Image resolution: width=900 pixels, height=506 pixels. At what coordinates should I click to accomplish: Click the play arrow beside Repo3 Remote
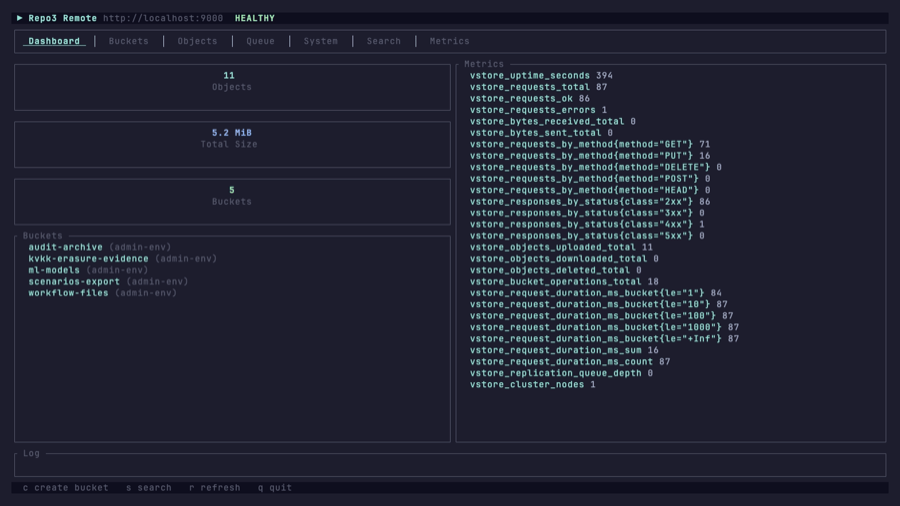(20, 18)
